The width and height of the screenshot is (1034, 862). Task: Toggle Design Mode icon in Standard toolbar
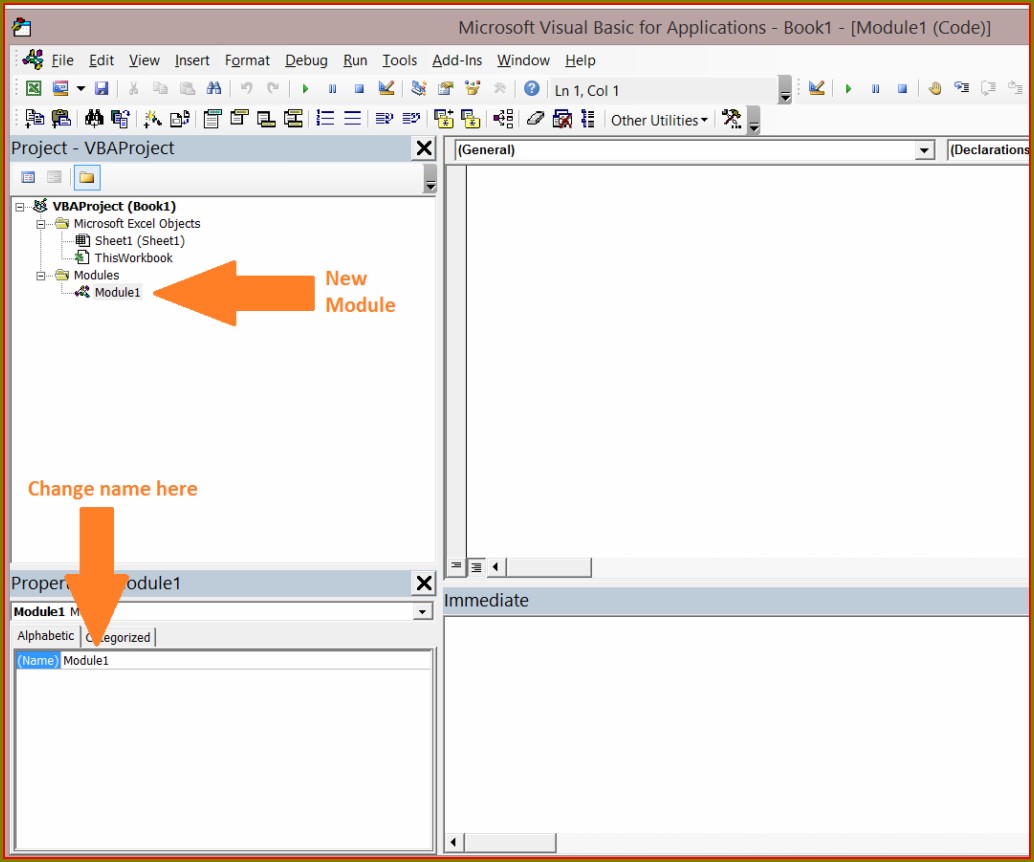[386, 88]
